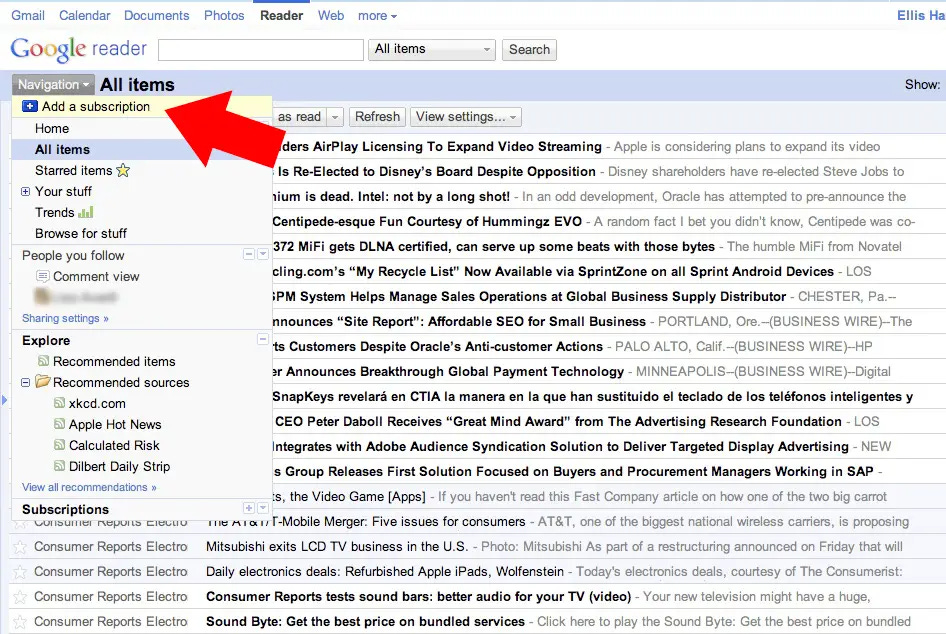Screen dimensions: 946x634
Task: Open Comment view
Action: click(96, 276)
